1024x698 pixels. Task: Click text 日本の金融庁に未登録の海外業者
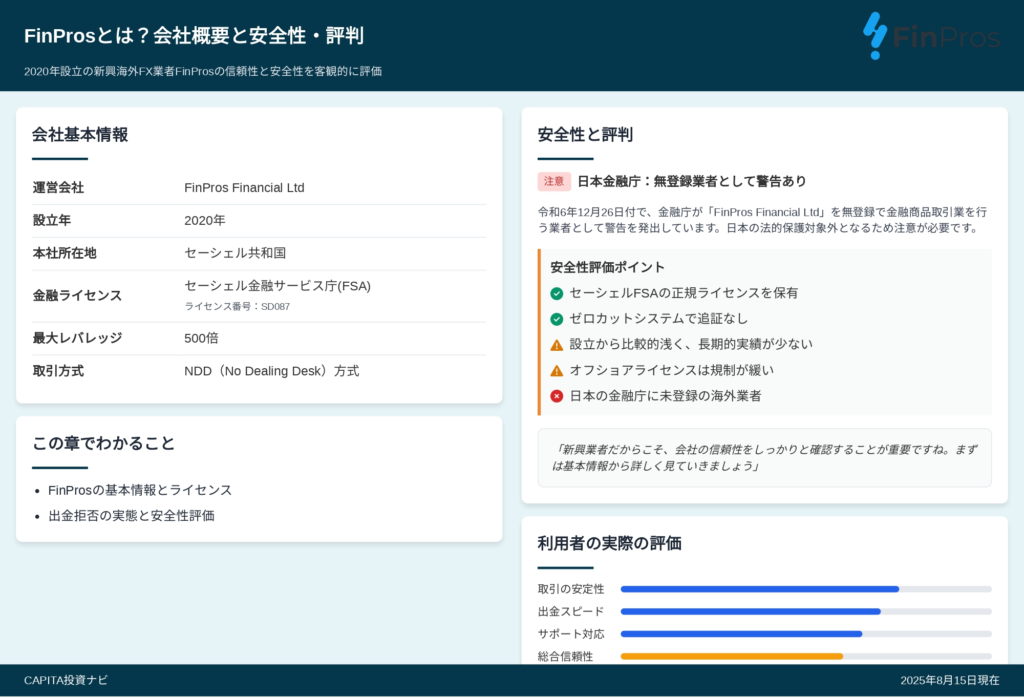point(665,396)
